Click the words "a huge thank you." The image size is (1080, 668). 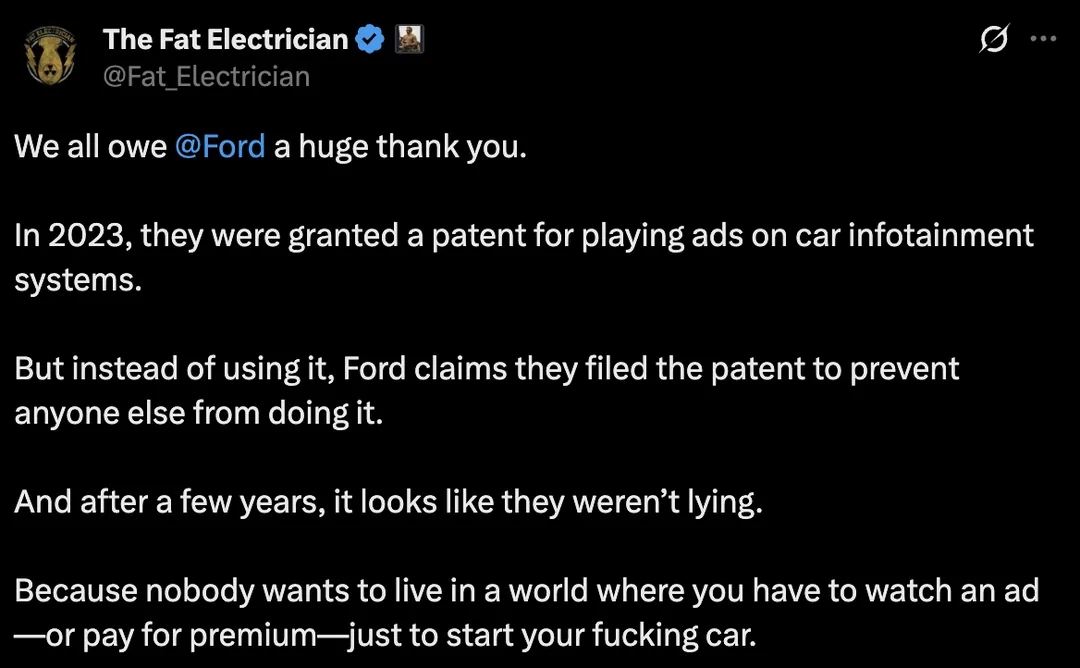tap(400, 147)
